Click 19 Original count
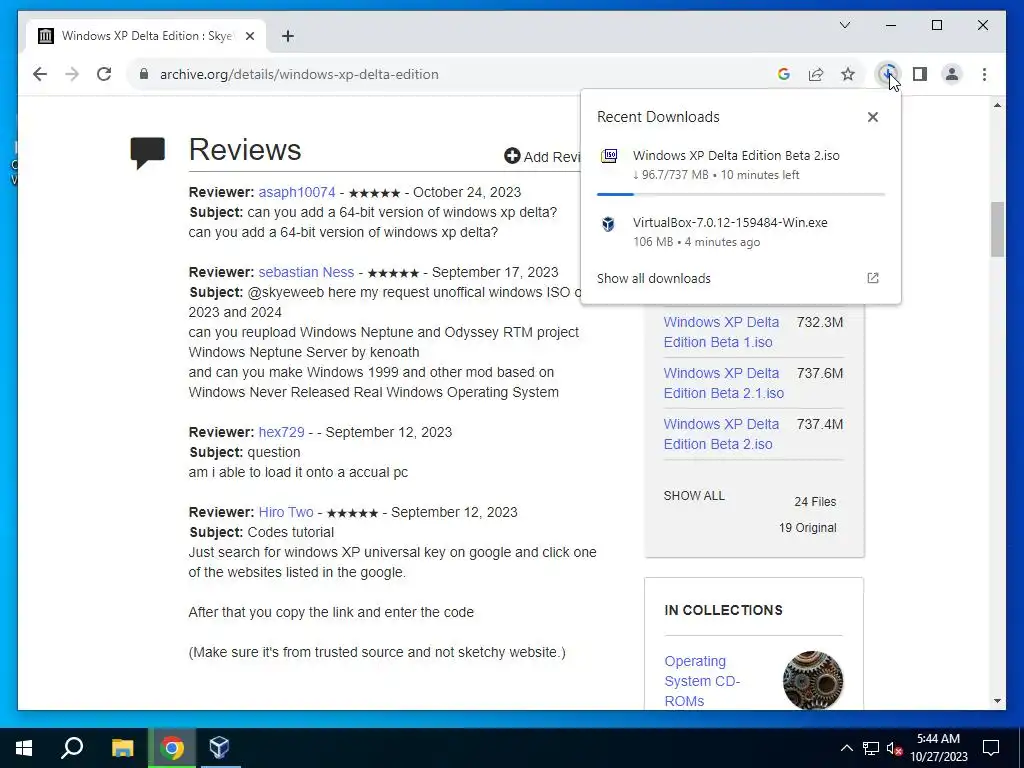 point(807,528)
